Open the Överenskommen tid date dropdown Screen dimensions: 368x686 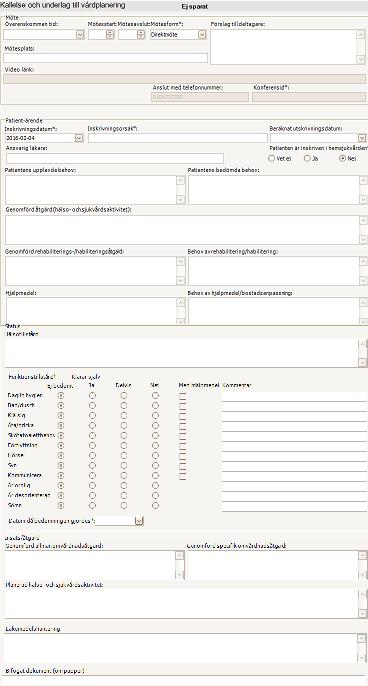click(80, 35)
